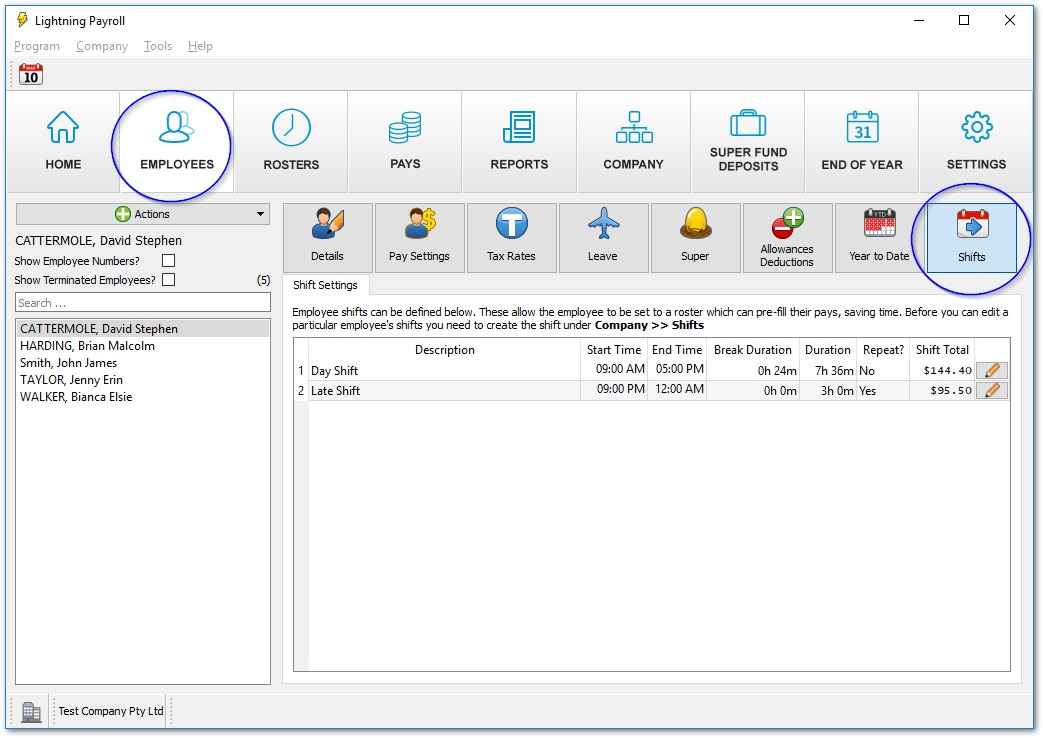The width and height of the screenshot is (1043, 738).
Task: Enable Show Terminated Employees checkbox
Action: pos(168,279)
